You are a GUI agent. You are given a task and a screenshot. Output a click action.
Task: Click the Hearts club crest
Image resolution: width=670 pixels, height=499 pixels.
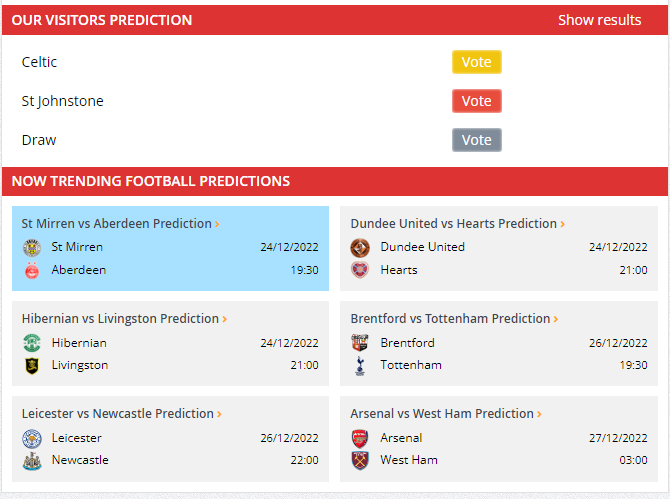pyautogui.click(x=360, y=270)
